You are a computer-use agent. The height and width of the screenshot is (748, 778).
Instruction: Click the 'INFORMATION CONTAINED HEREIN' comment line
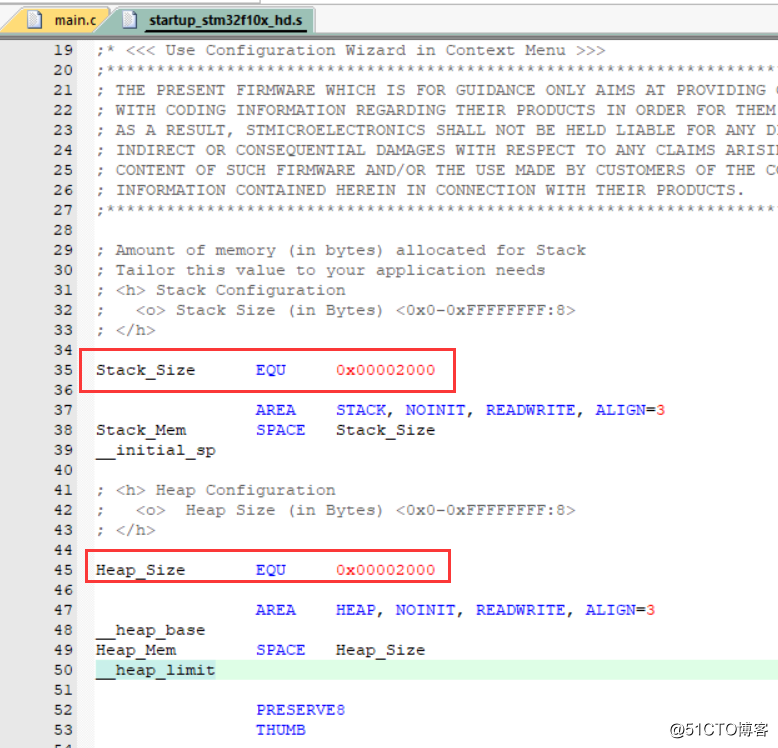pyautogui.click(x=421, y=190)
